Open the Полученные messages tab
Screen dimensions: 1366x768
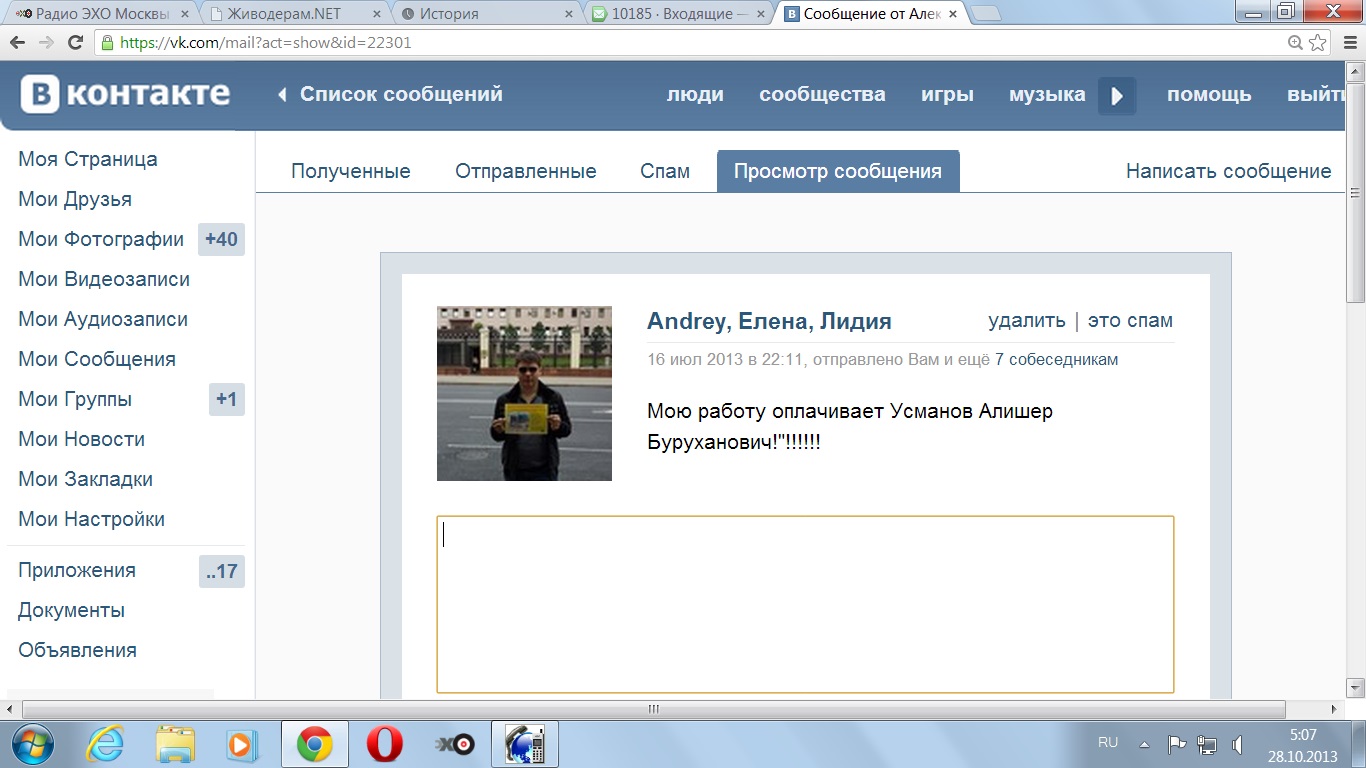point(351,171)
